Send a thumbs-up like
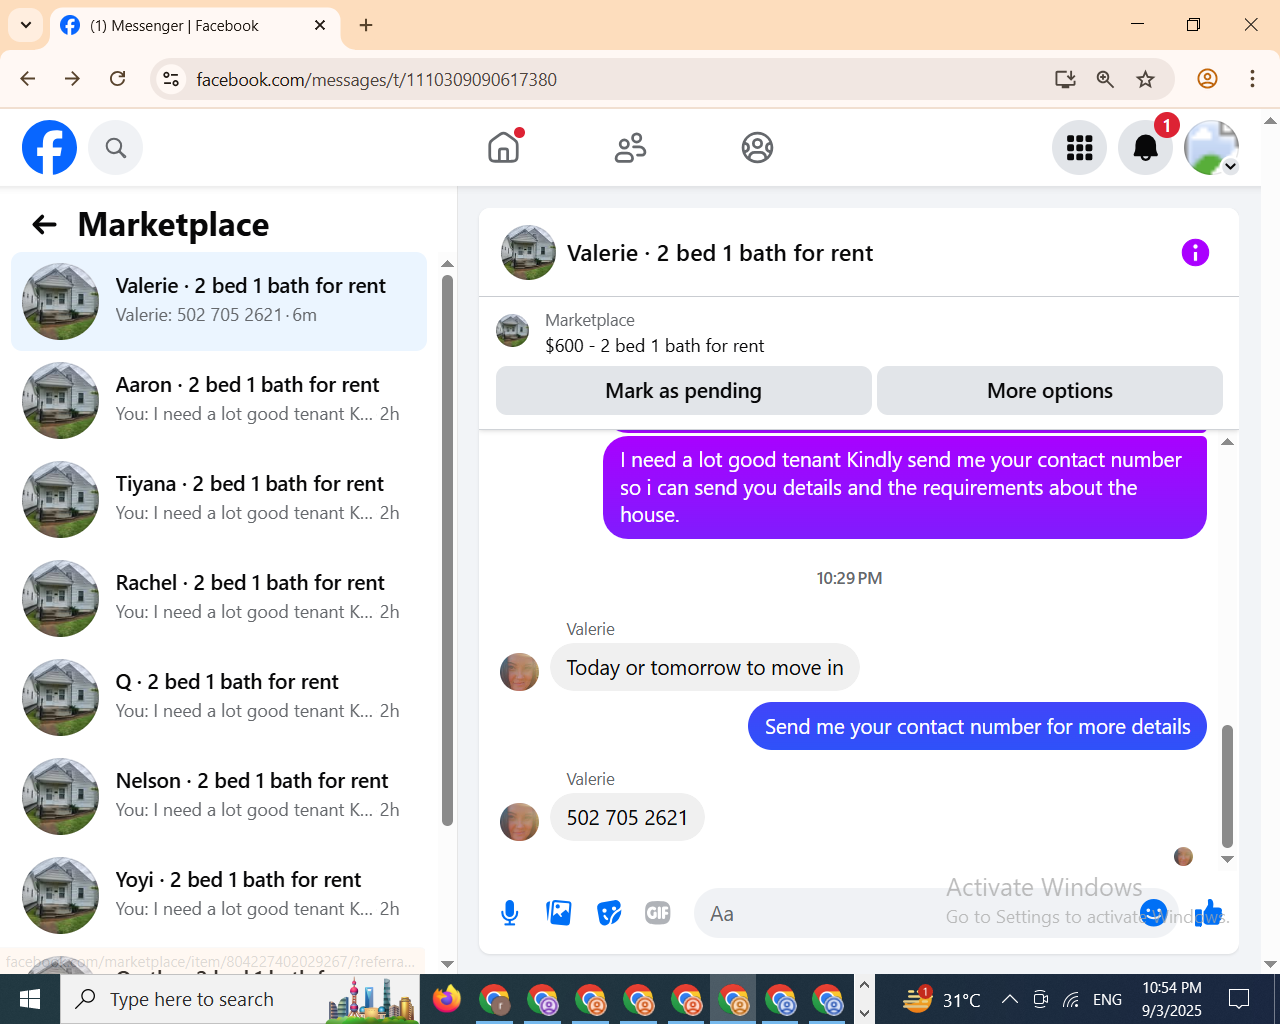 (1209, 913)
